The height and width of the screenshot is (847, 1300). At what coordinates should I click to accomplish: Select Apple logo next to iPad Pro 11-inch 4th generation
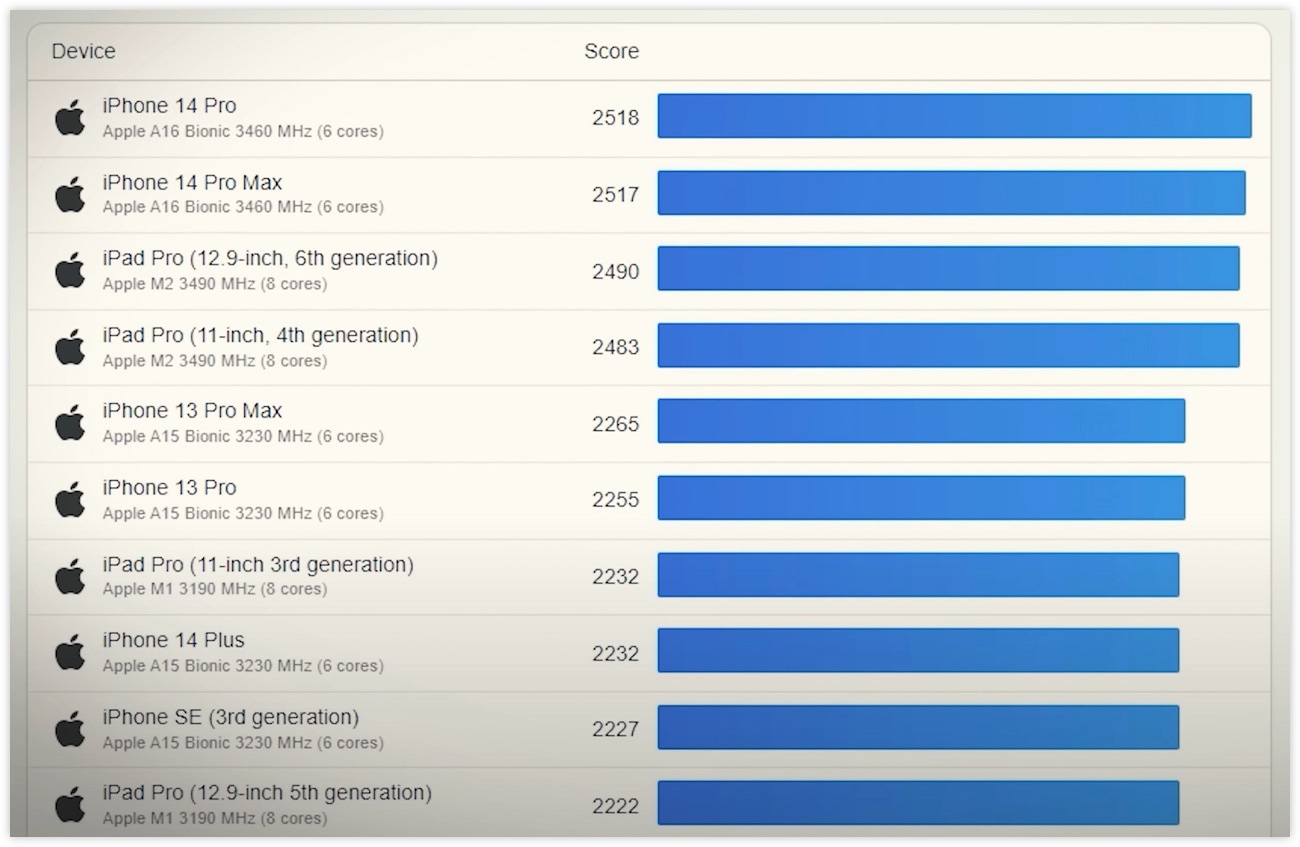coord(70,347)
